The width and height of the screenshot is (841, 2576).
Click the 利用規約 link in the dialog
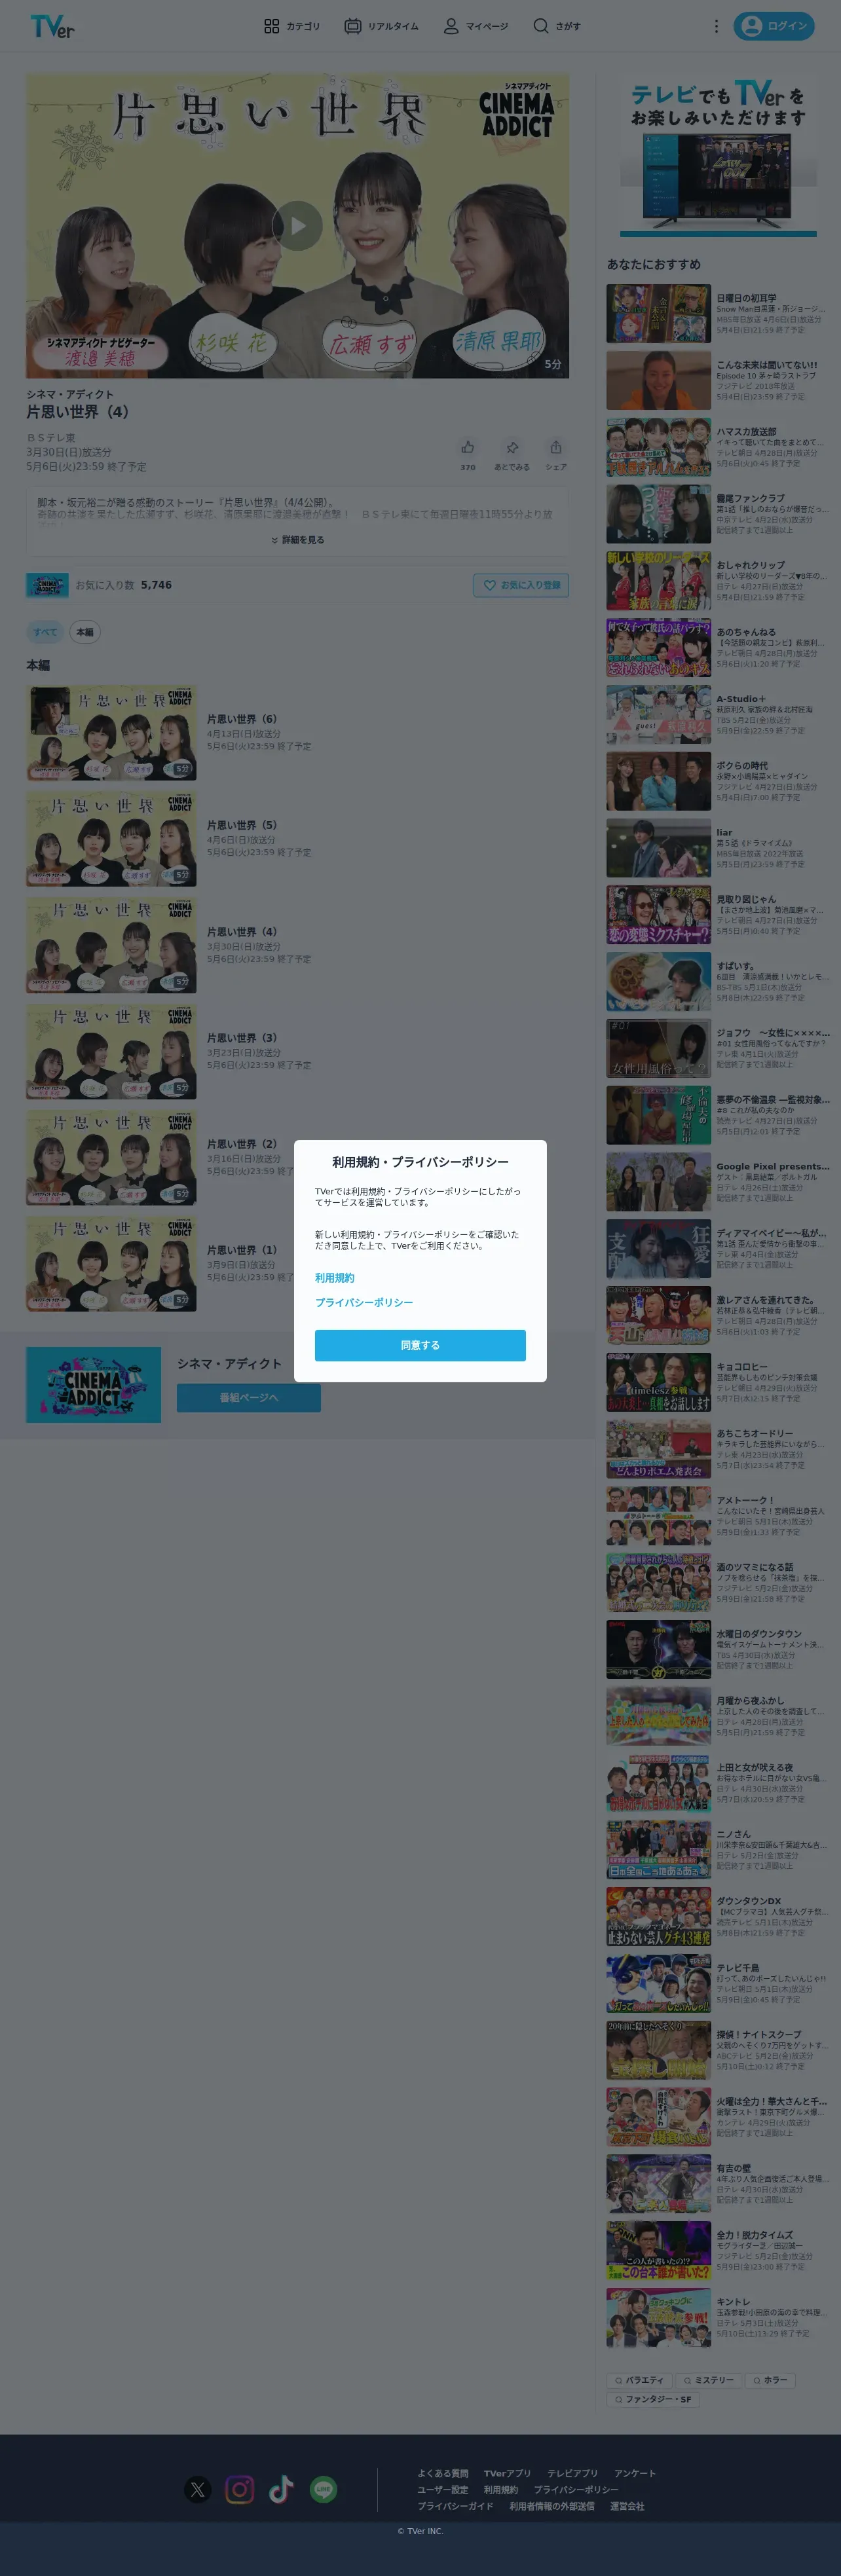tap(334, 1278)
